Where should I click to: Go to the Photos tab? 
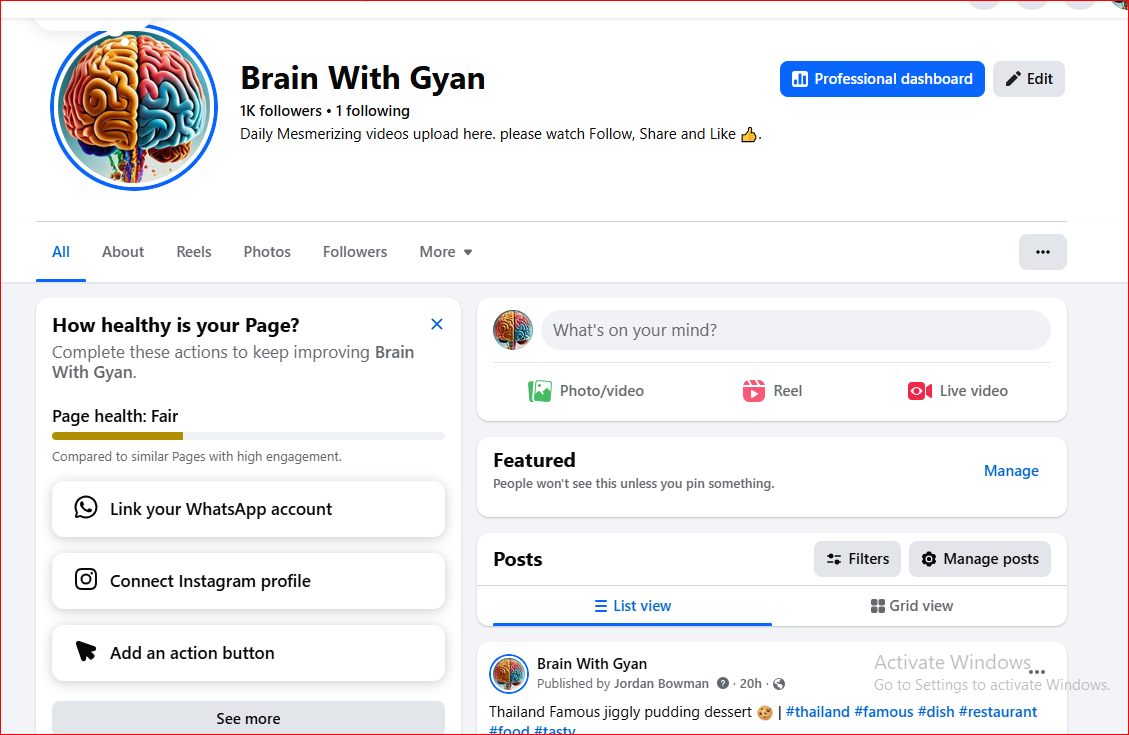coord(267,252)
